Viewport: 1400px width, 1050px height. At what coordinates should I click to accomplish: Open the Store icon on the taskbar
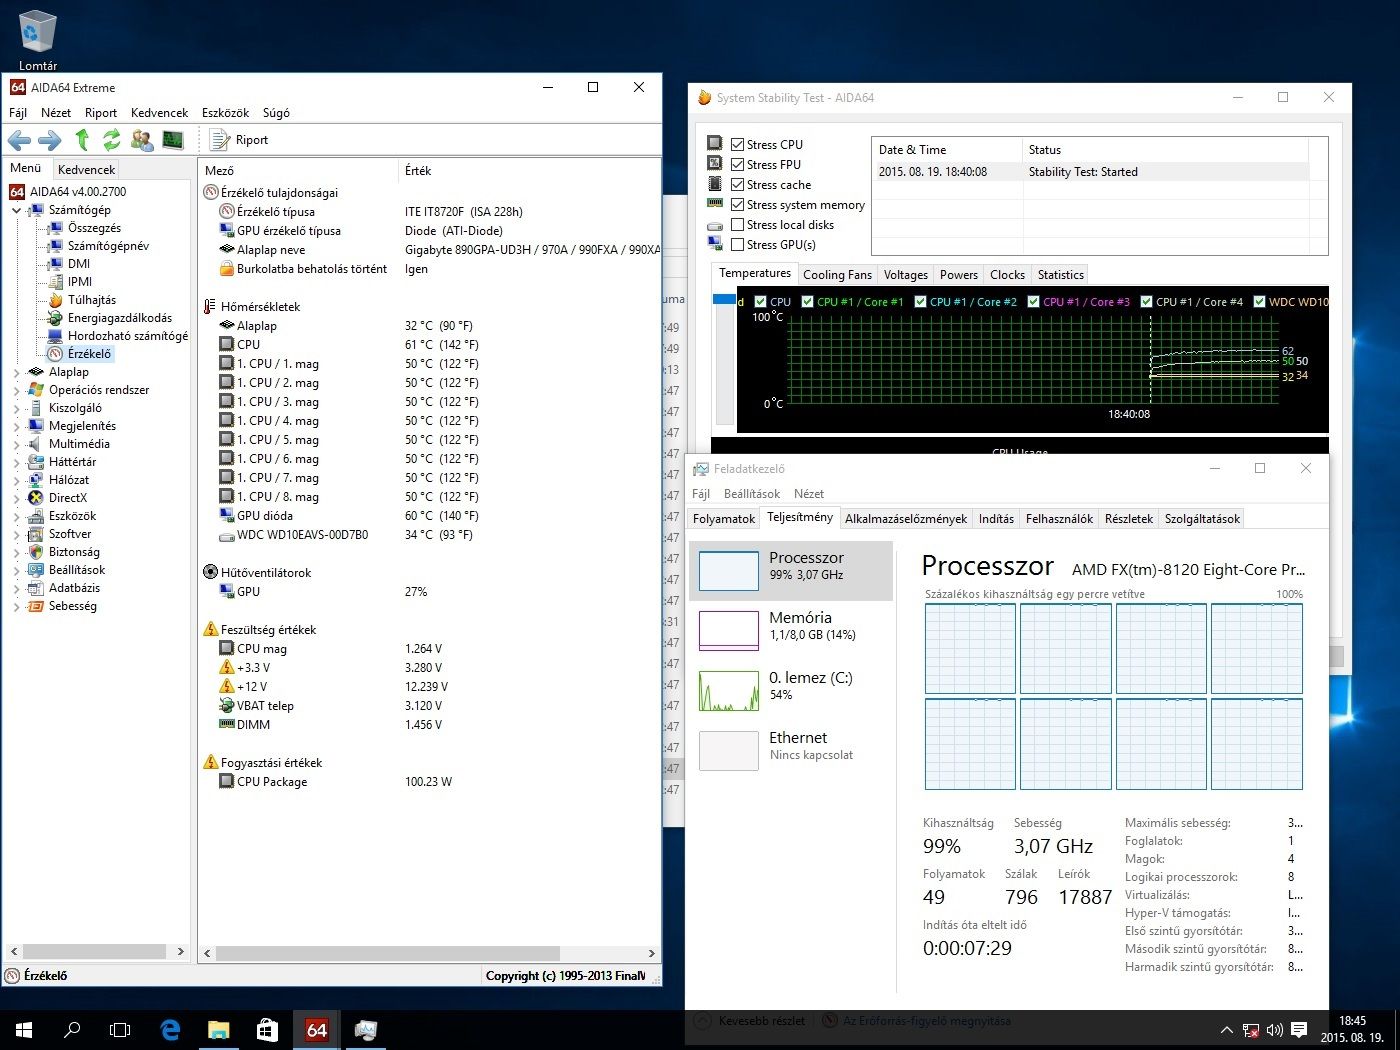pyautogui.click(x=266, y=1030)
